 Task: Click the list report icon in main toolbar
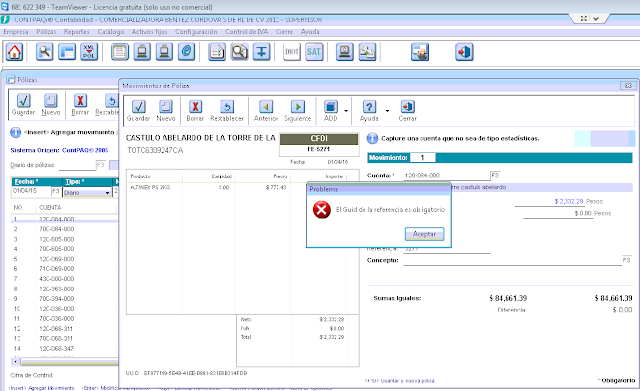click(120, 52)
